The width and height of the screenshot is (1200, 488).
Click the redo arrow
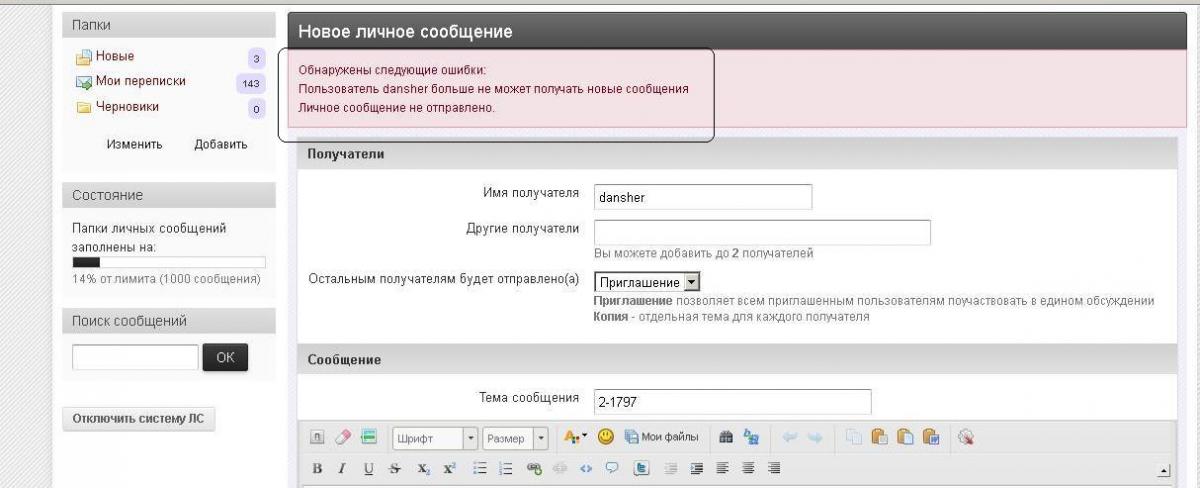point(814,438)
